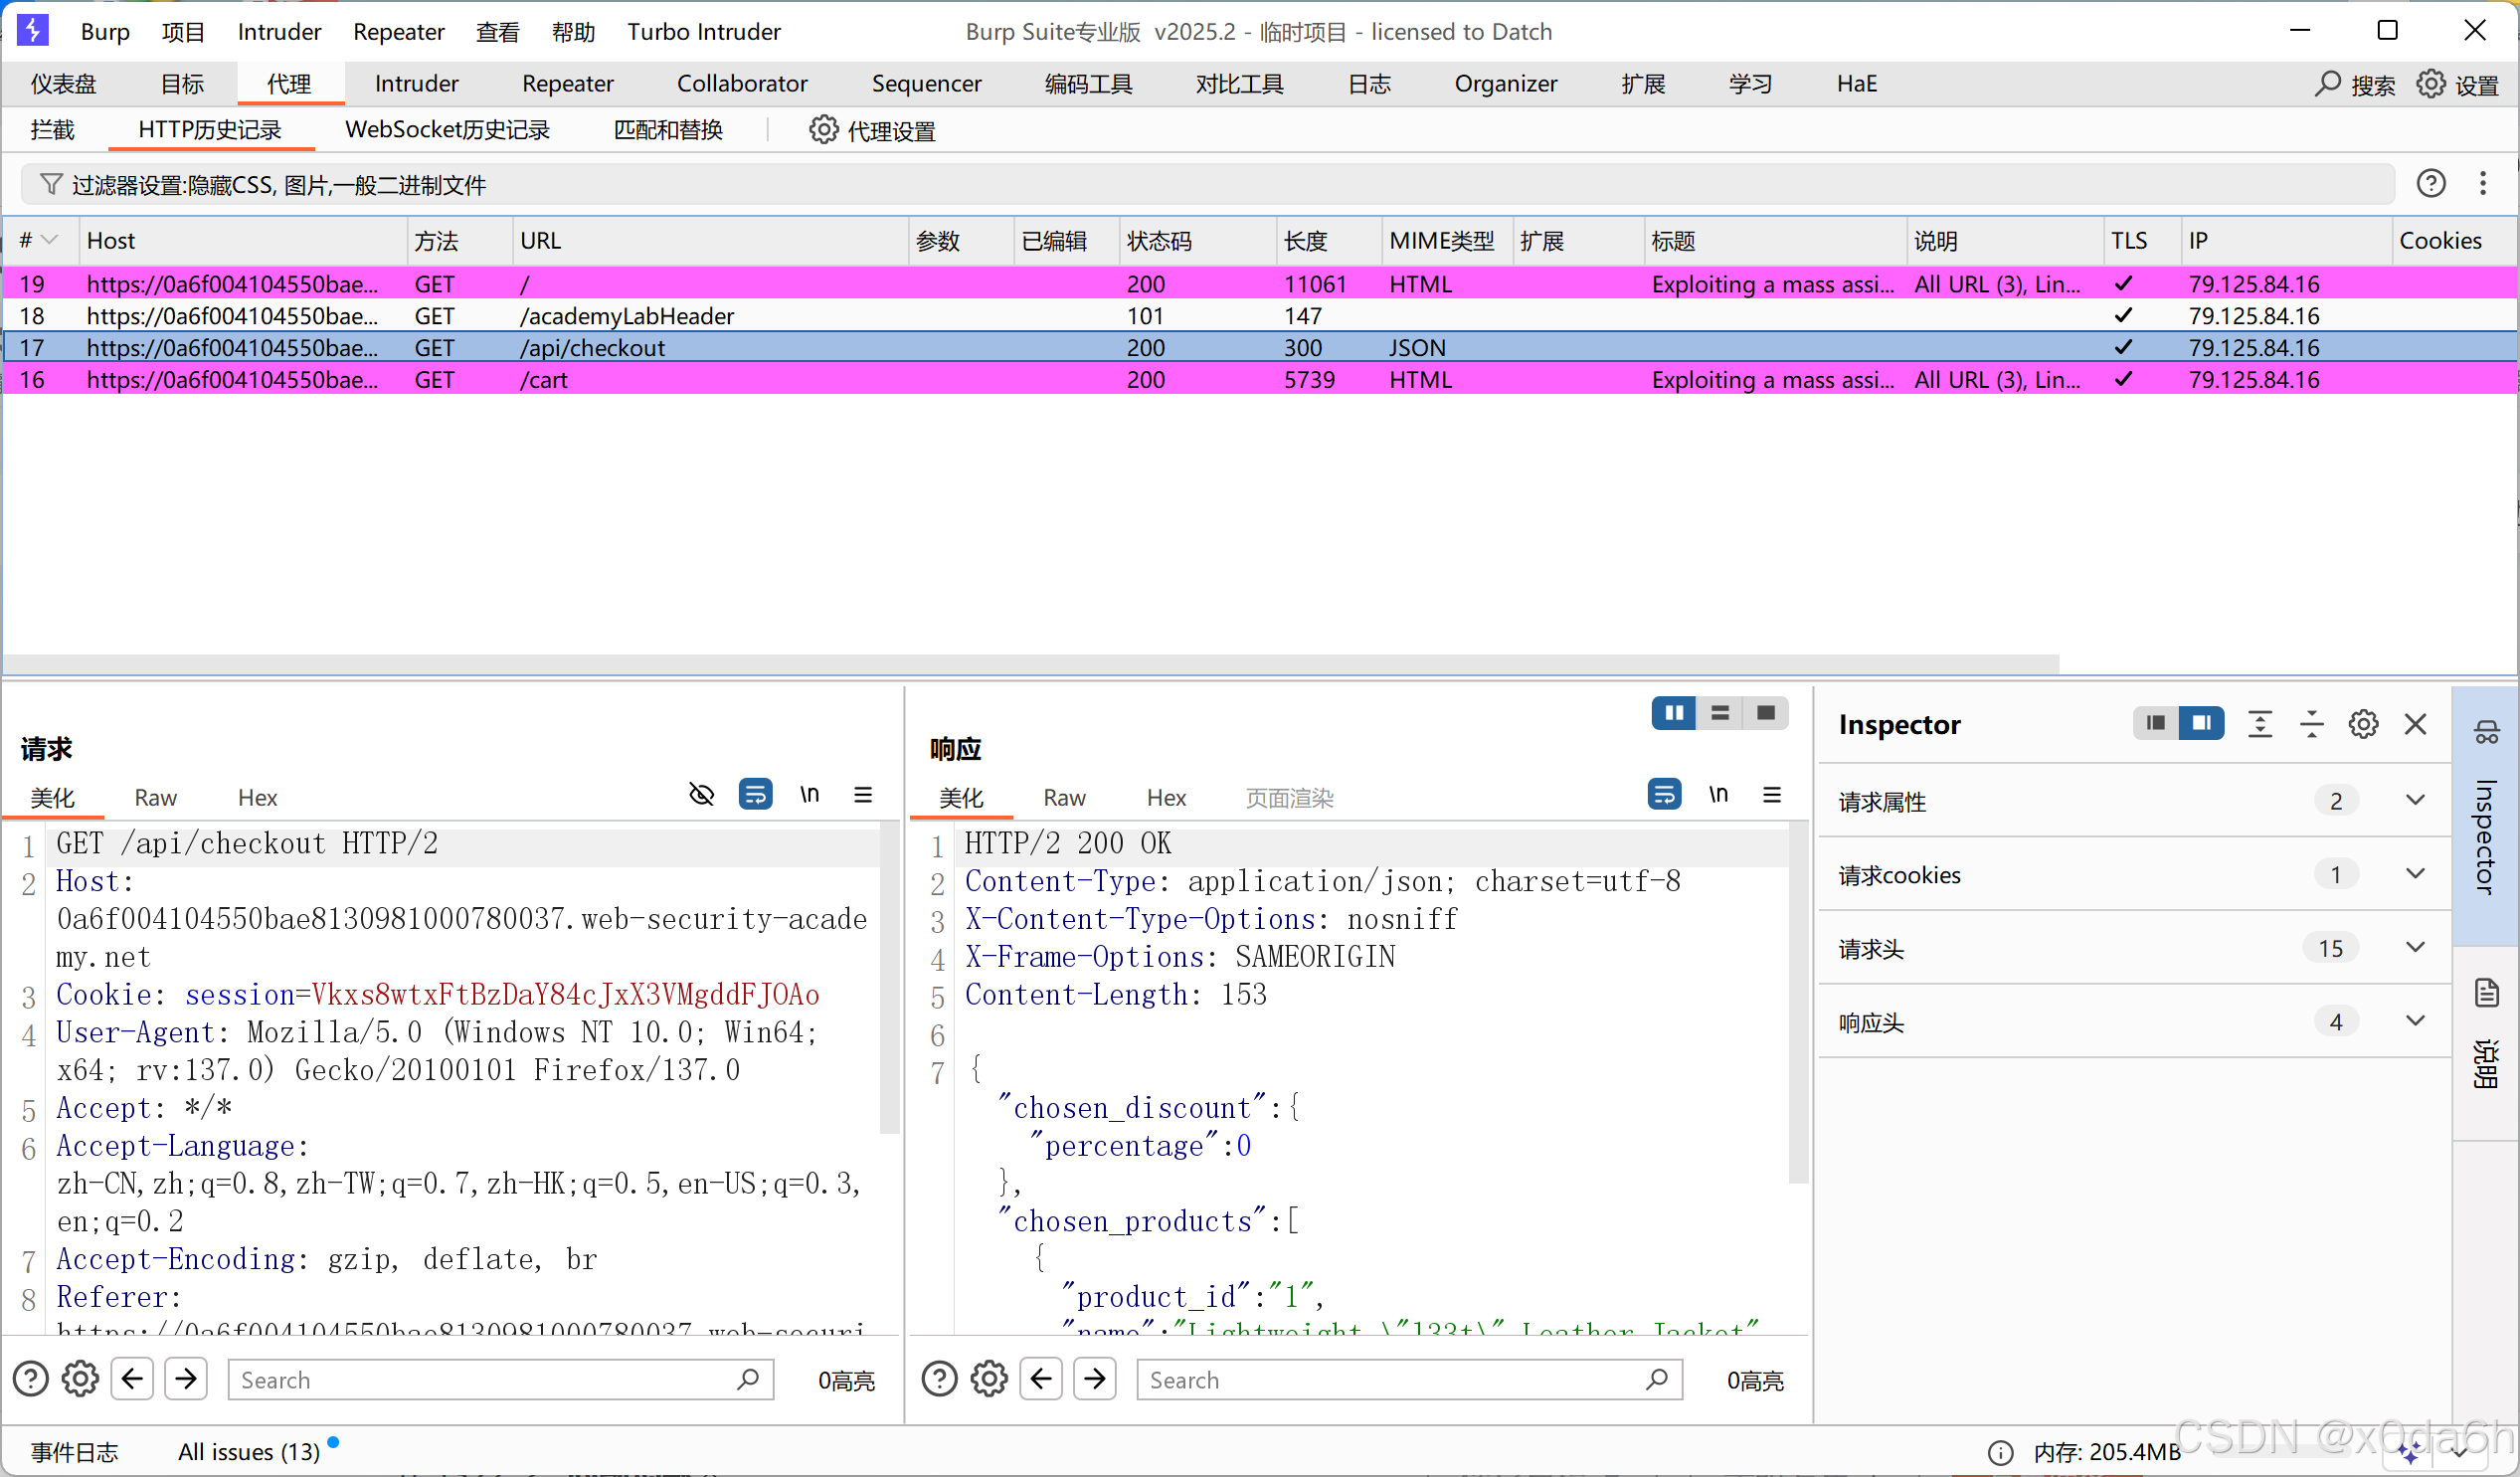Click the Inspector settings gear icon
Screen dimensions: 2520x1477
tap(2363, 724)
